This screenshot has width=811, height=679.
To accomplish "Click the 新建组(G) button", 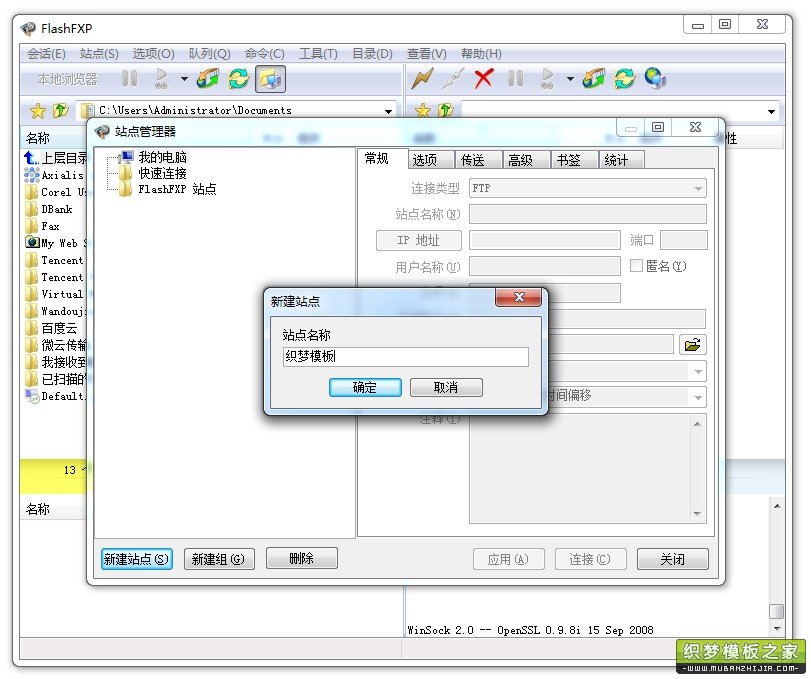I will [x=218, y=558].
